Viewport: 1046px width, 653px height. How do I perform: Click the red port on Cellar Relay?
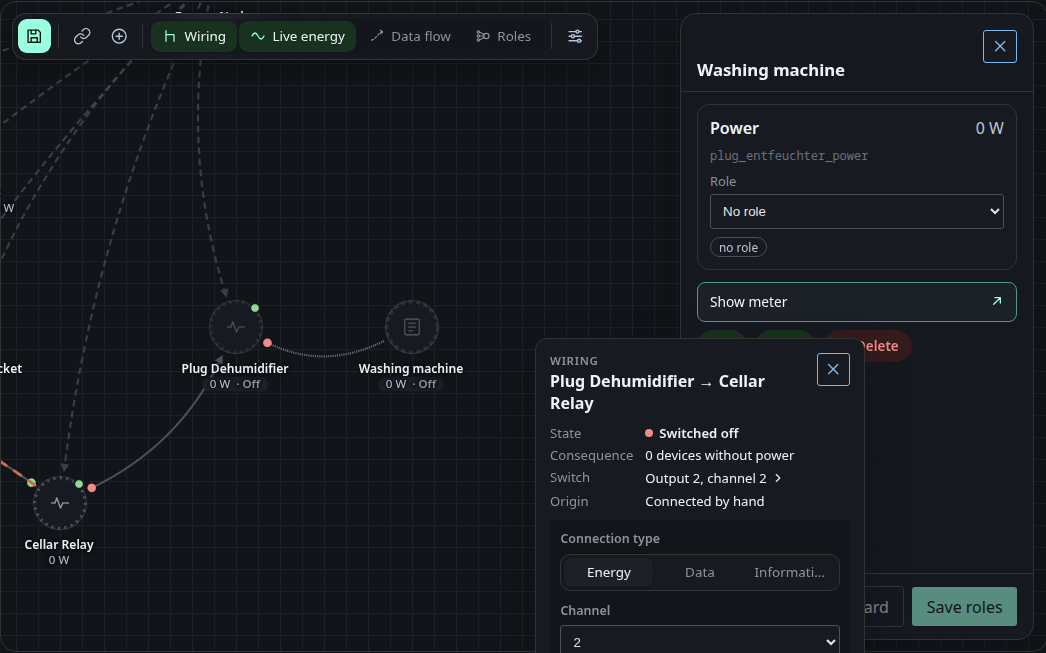pyautogui.click(x=92, y=488)
